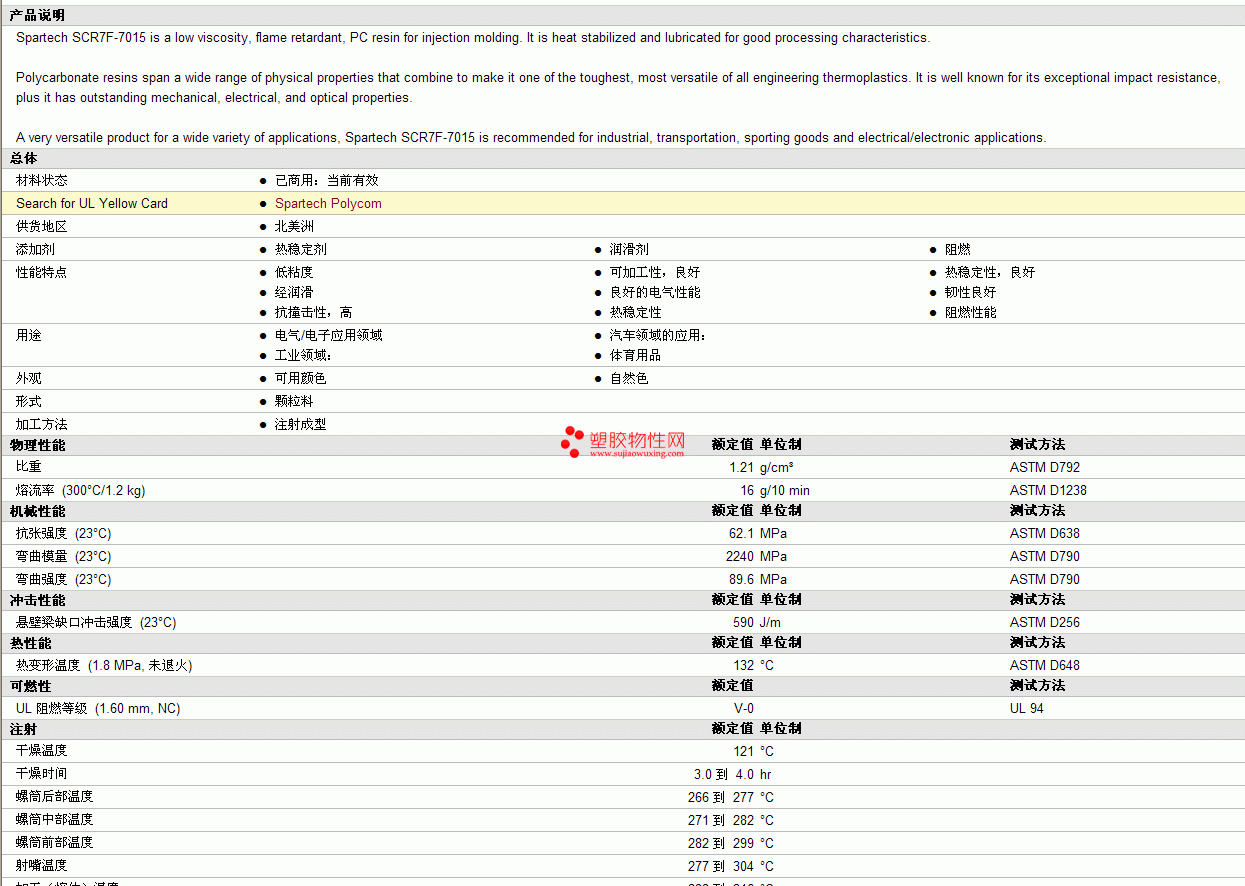Click the 弯曲强度 (23°C) row label
Screen dimensions: 1245x886
pyautogui.click(x=64, y=579)
